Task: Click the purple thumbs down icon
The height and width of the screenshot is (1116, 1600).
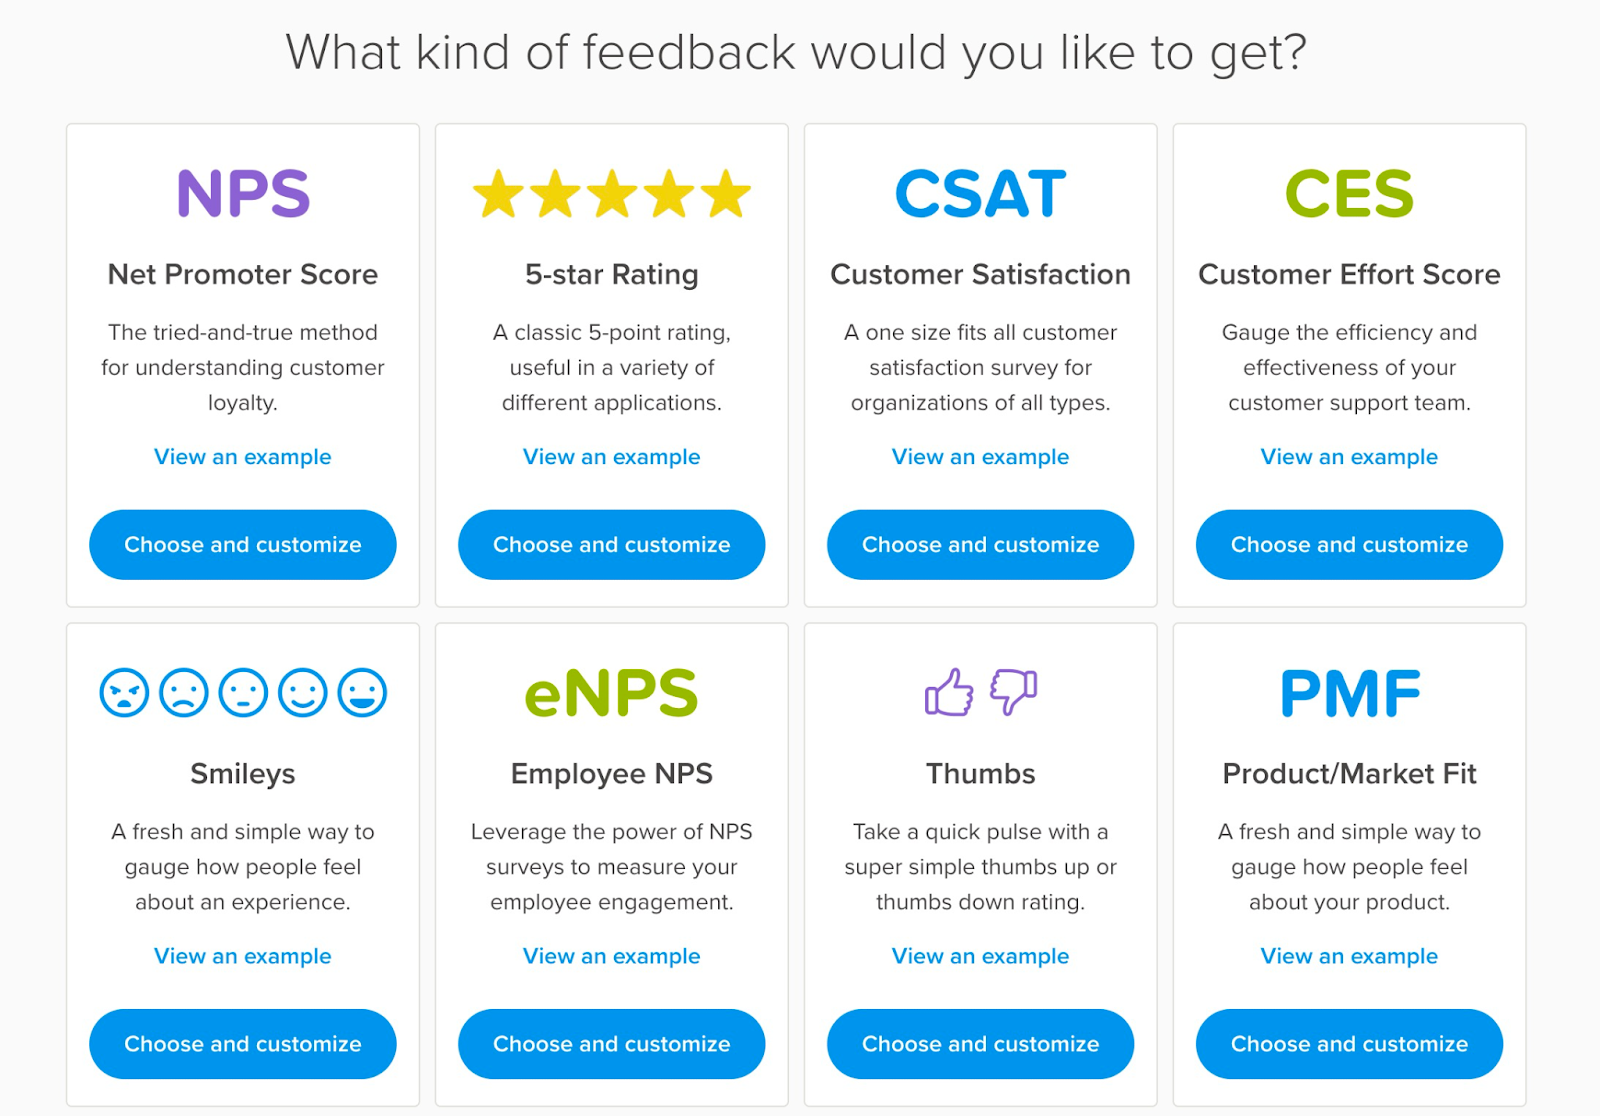Action: [1013, 692]
